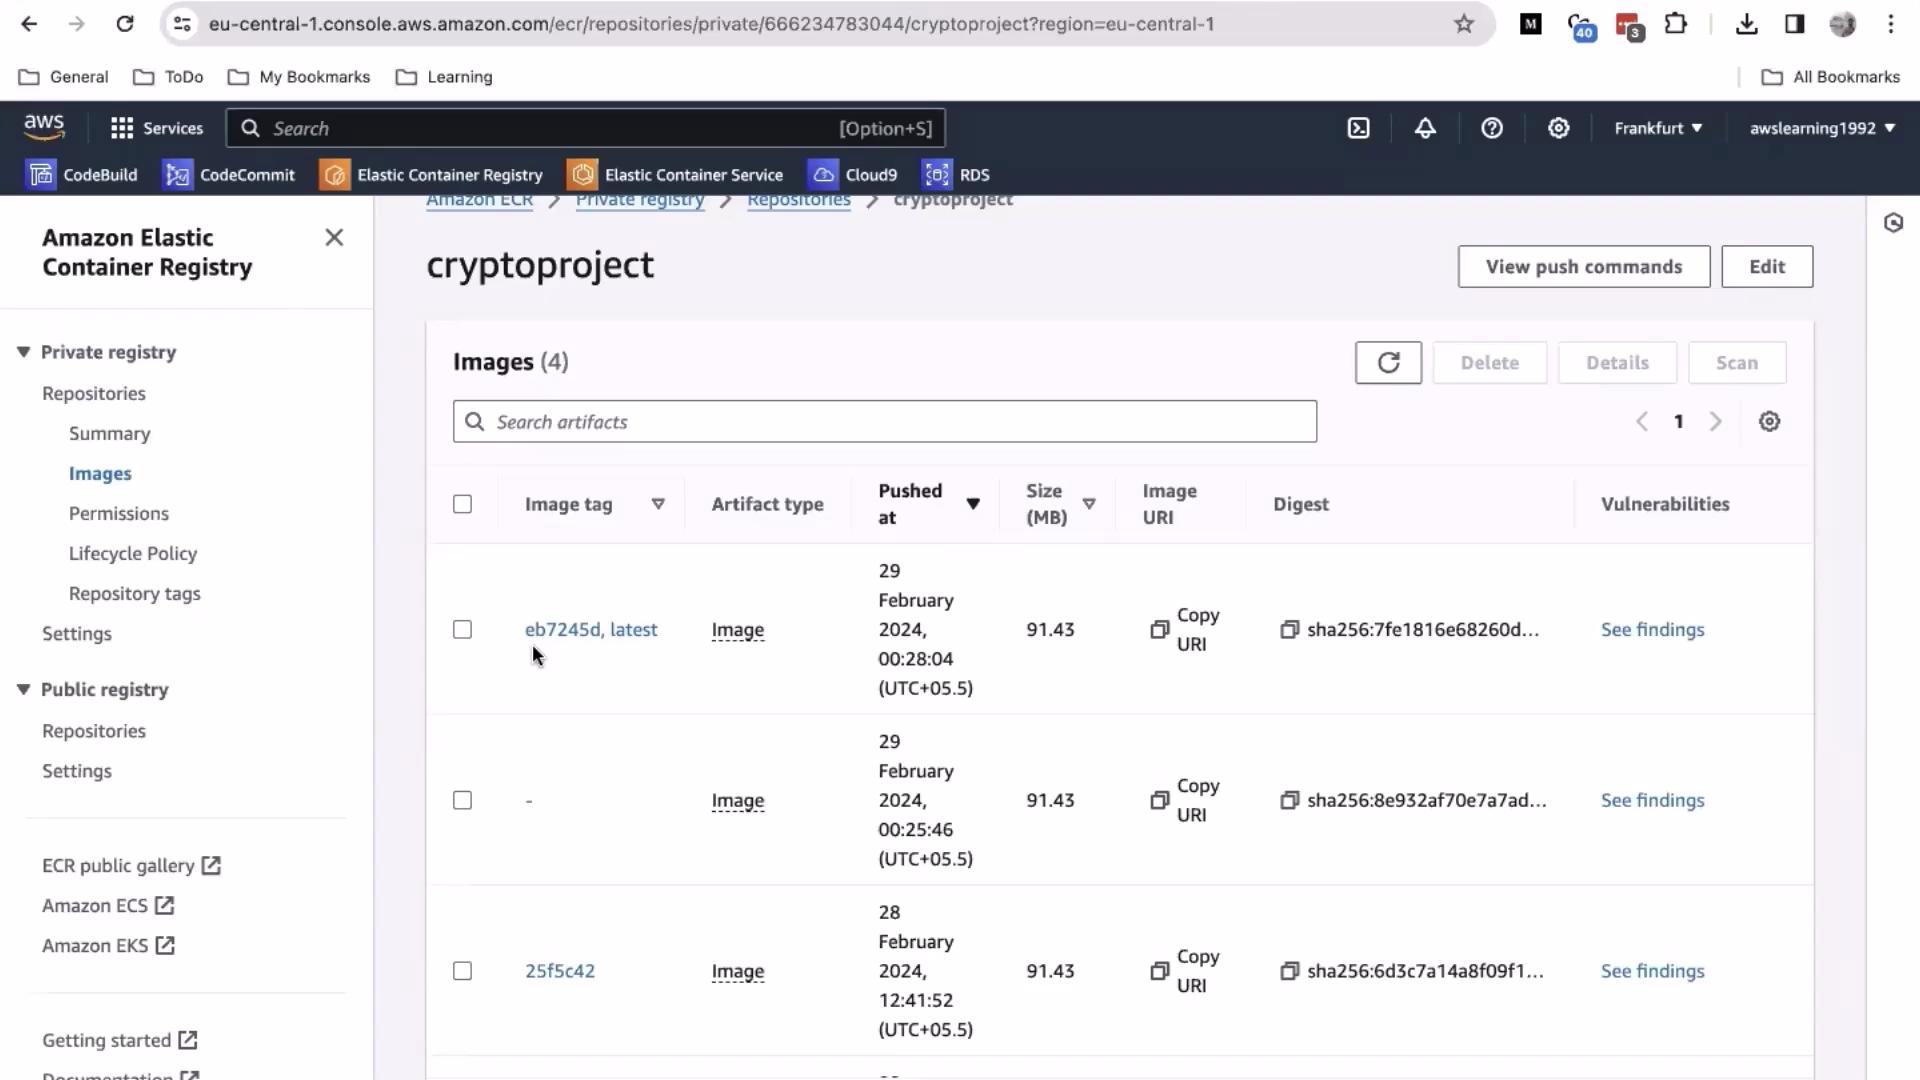Open awslearning1992 account dropdown
This screenshot has height=1080, width=1920.
point(1822,128)
